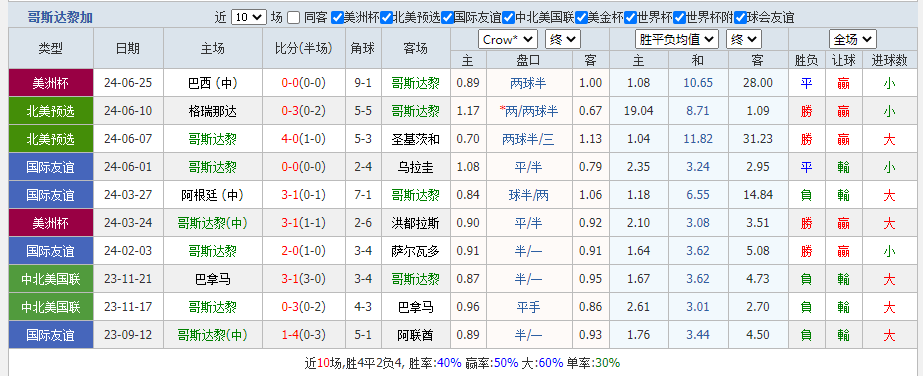Viewport: 923px width, 376px height.
Task: Uncheck the 北美预选 filter checkbox
Action: pyautogui.click(x=386, y=18)
